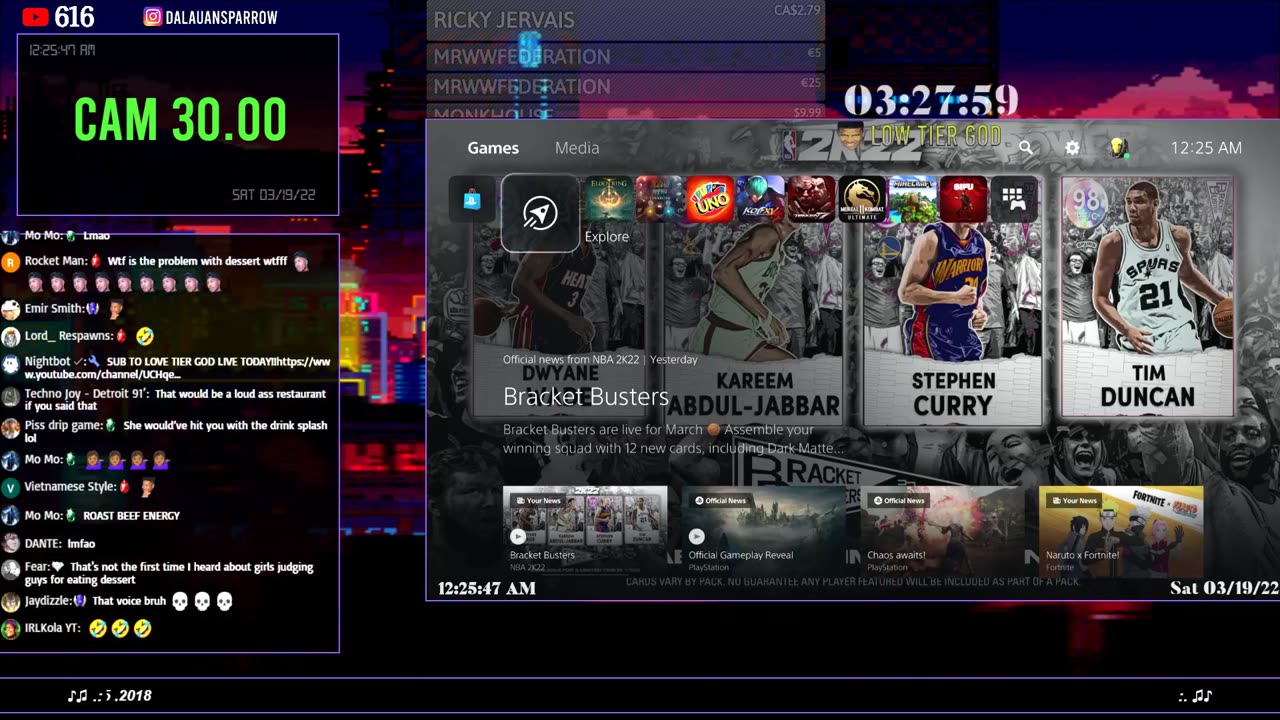Screen dimensions: 1280x720
Task: Click the game icon right of Elden Ring
Action: pyautogui.click(x=659, y=199)
